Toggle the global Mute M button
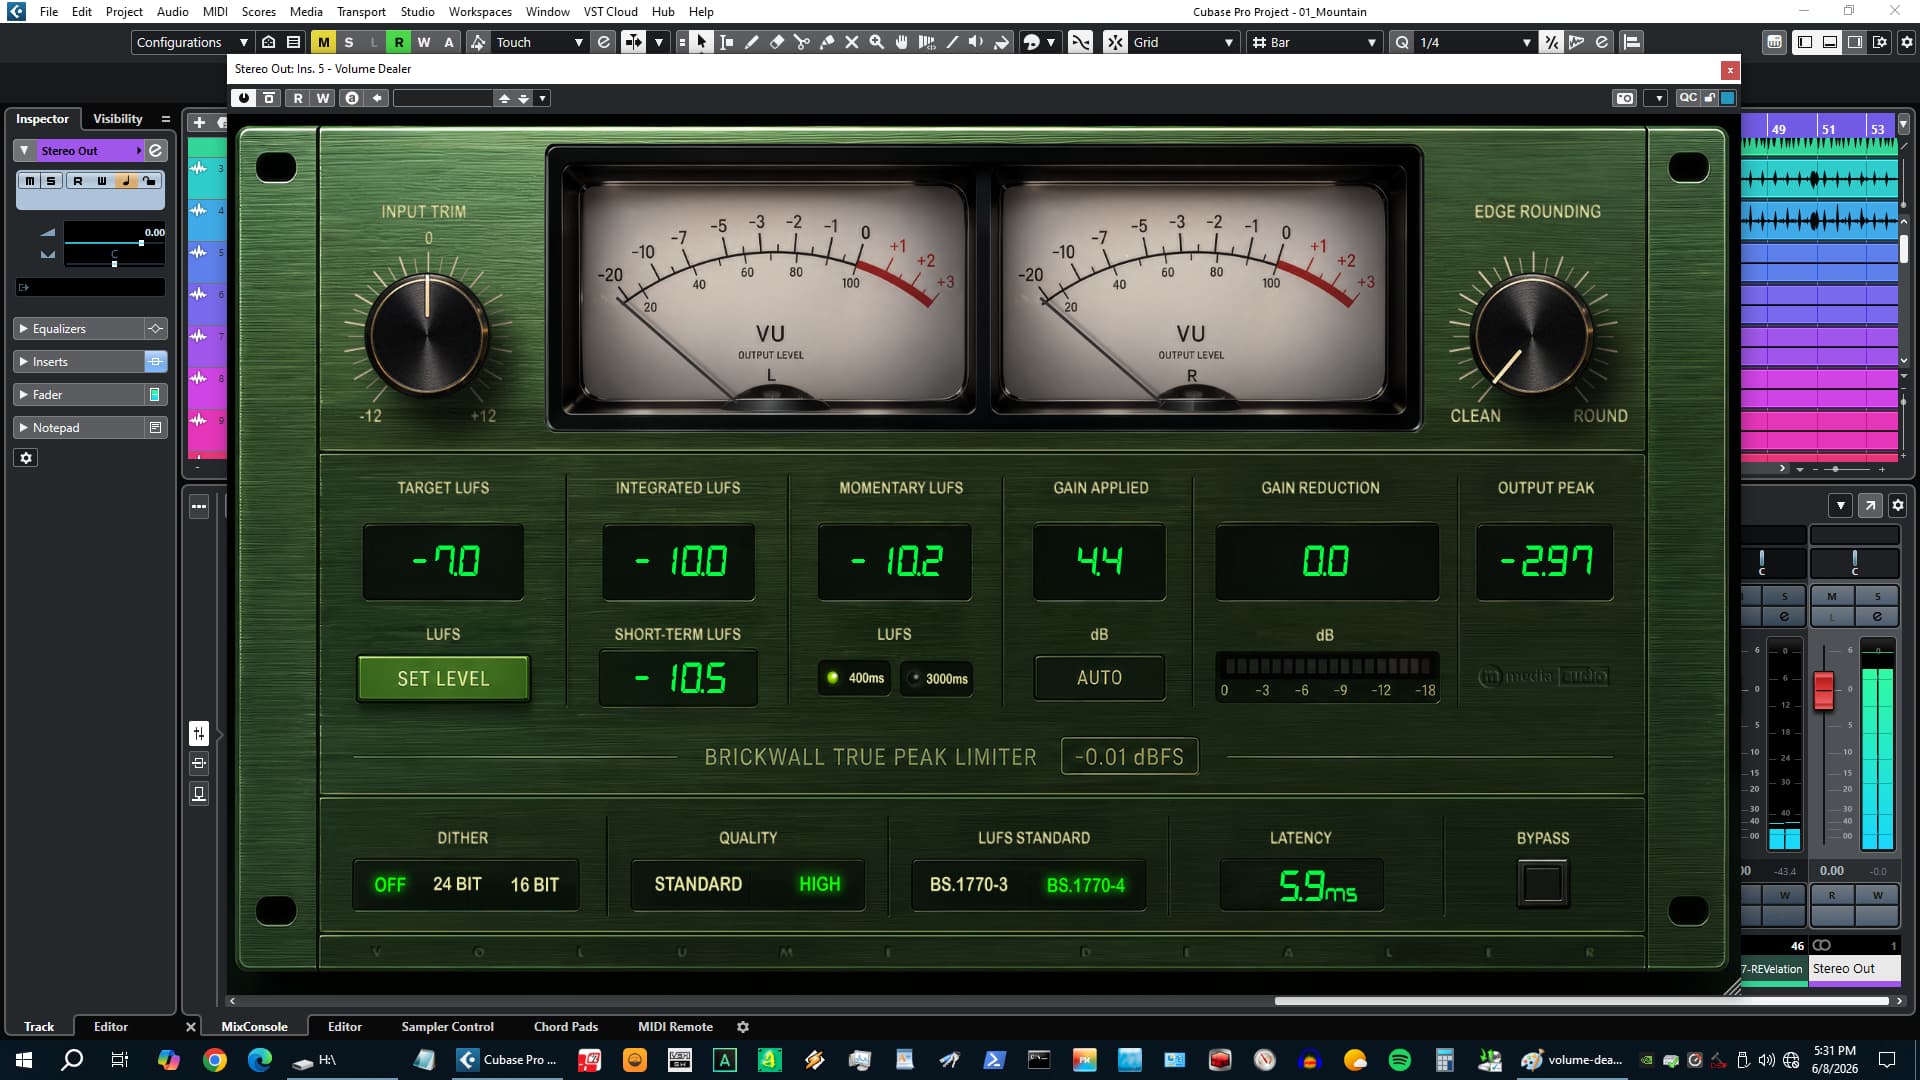Image resolution: width=1920 pixels, height=1080 pixels. pos(323,42)
